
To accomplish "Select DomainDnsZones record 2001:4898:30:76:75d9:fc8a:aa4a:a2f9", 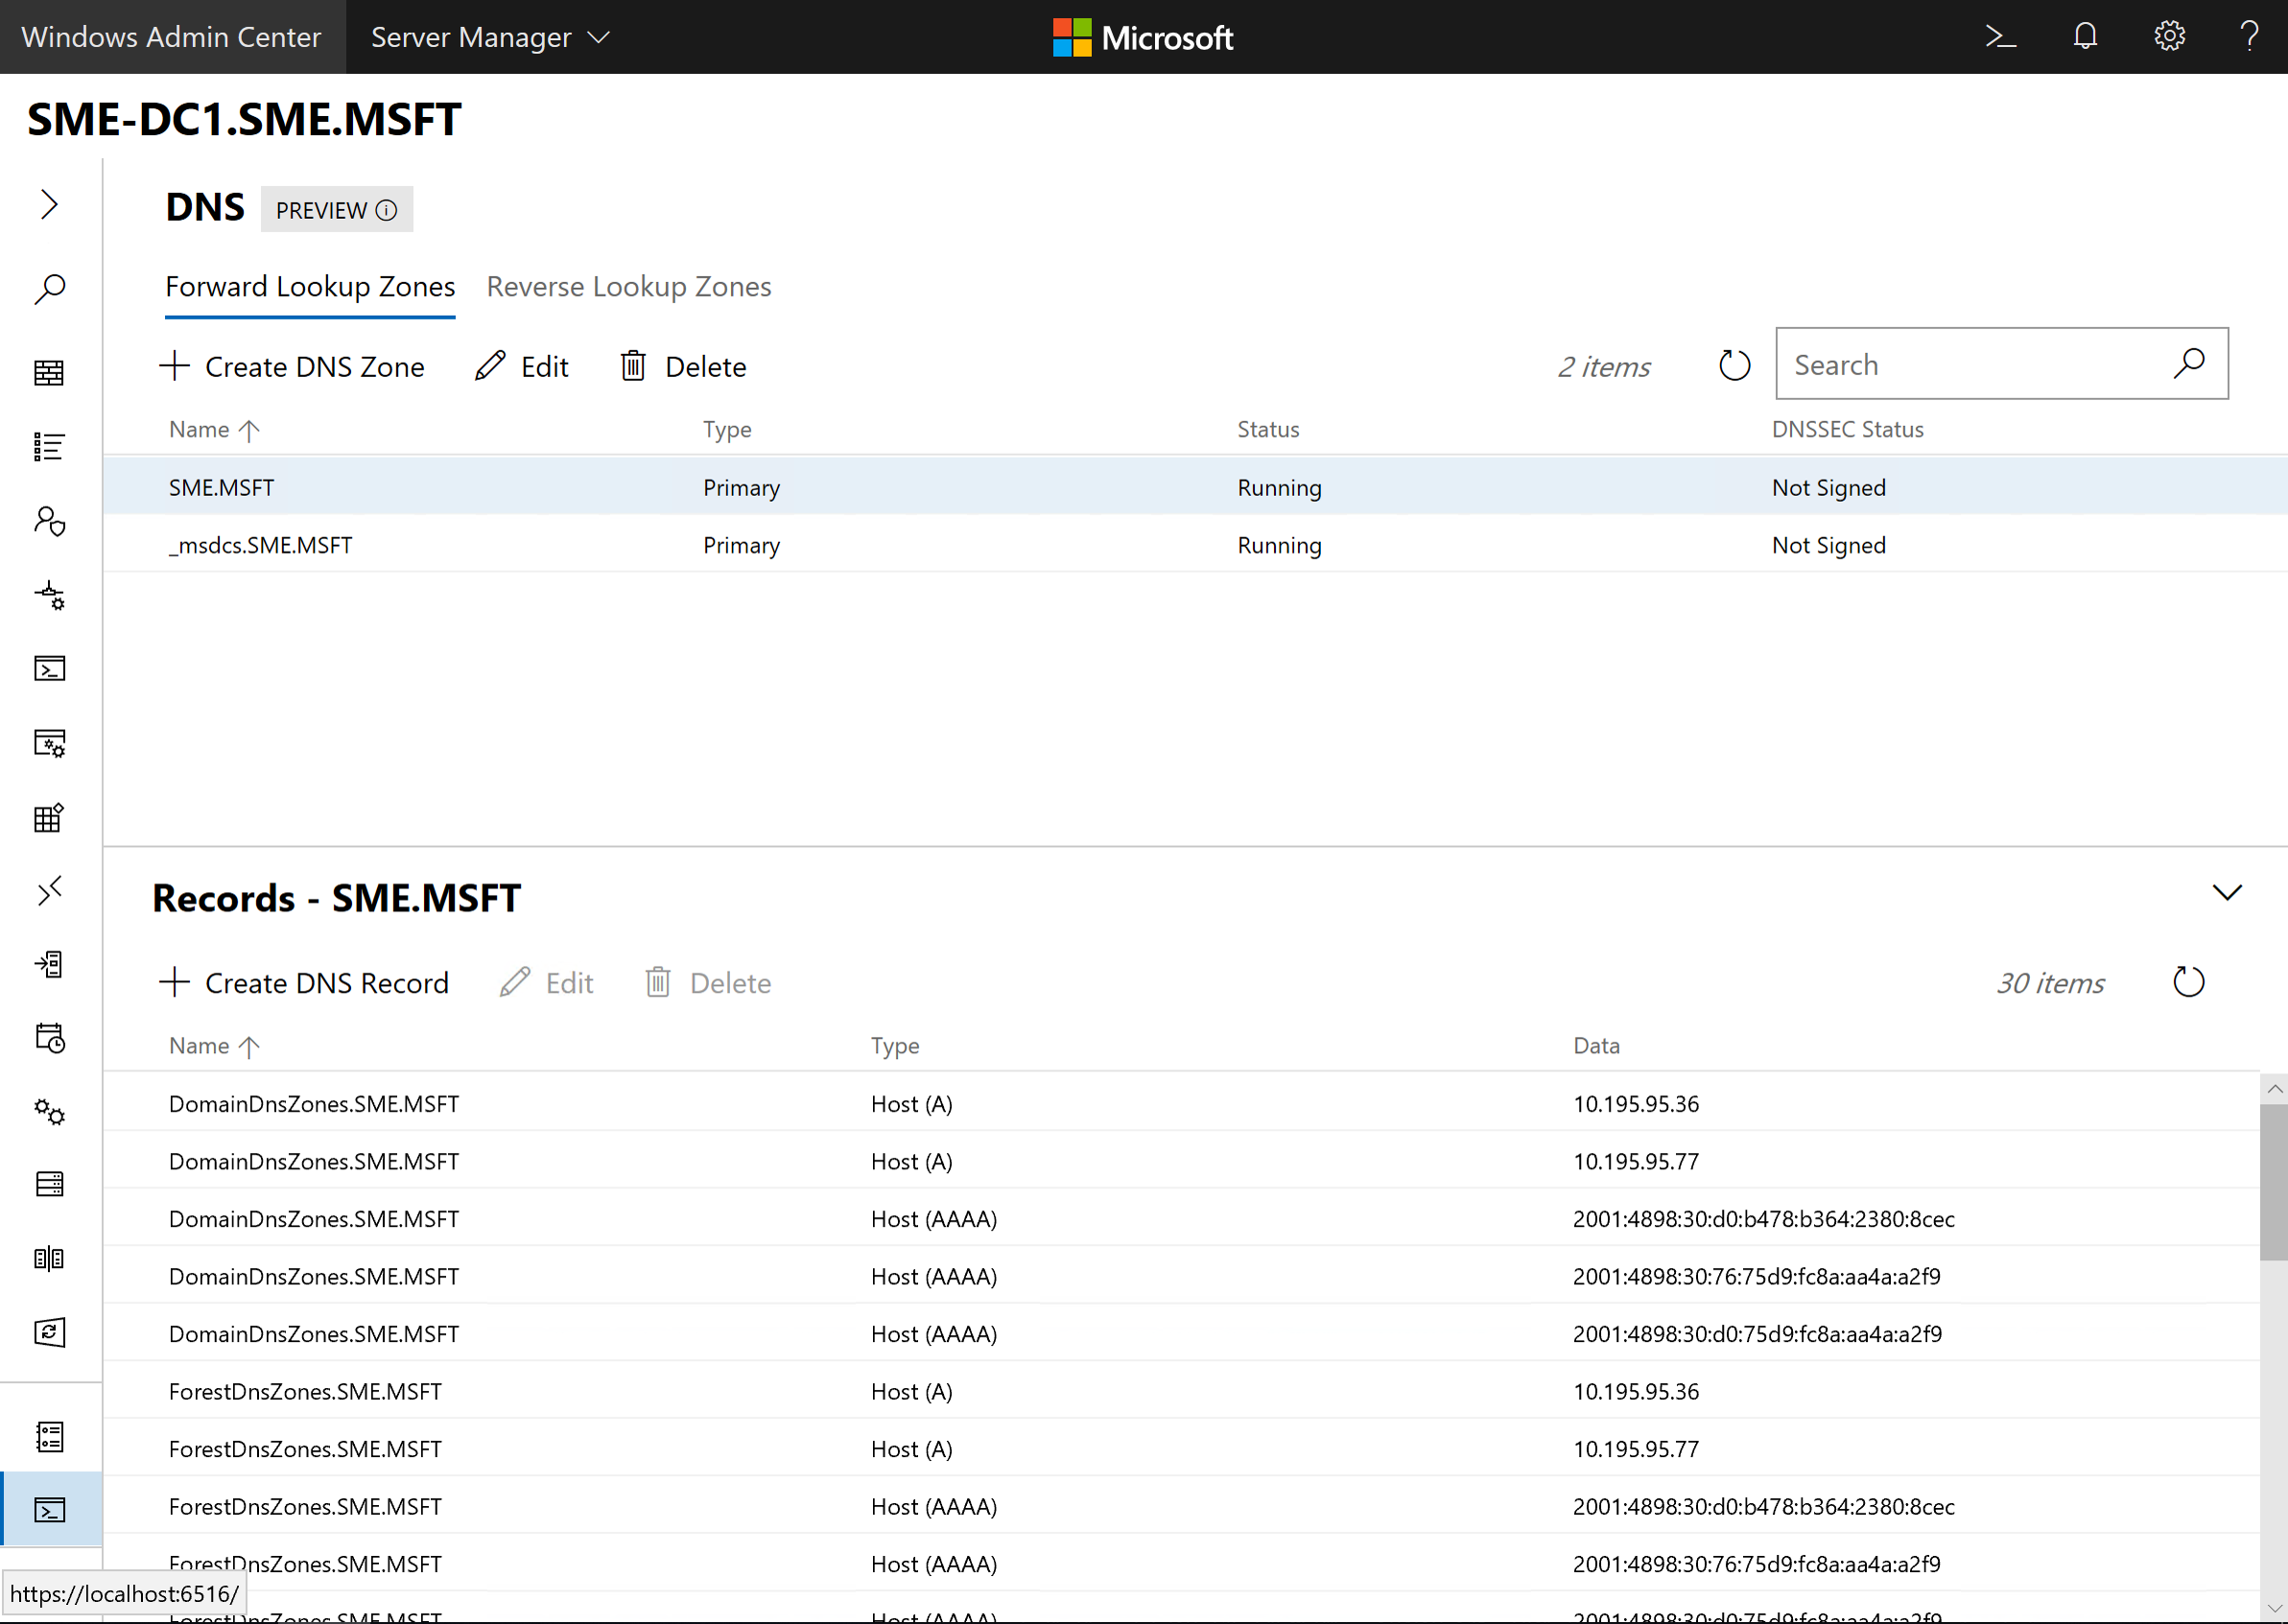I will point(1181,1276).
